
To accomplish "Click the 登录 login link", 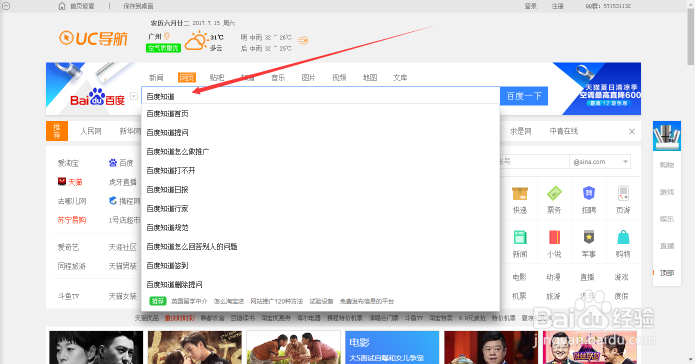I will (531, 6).
